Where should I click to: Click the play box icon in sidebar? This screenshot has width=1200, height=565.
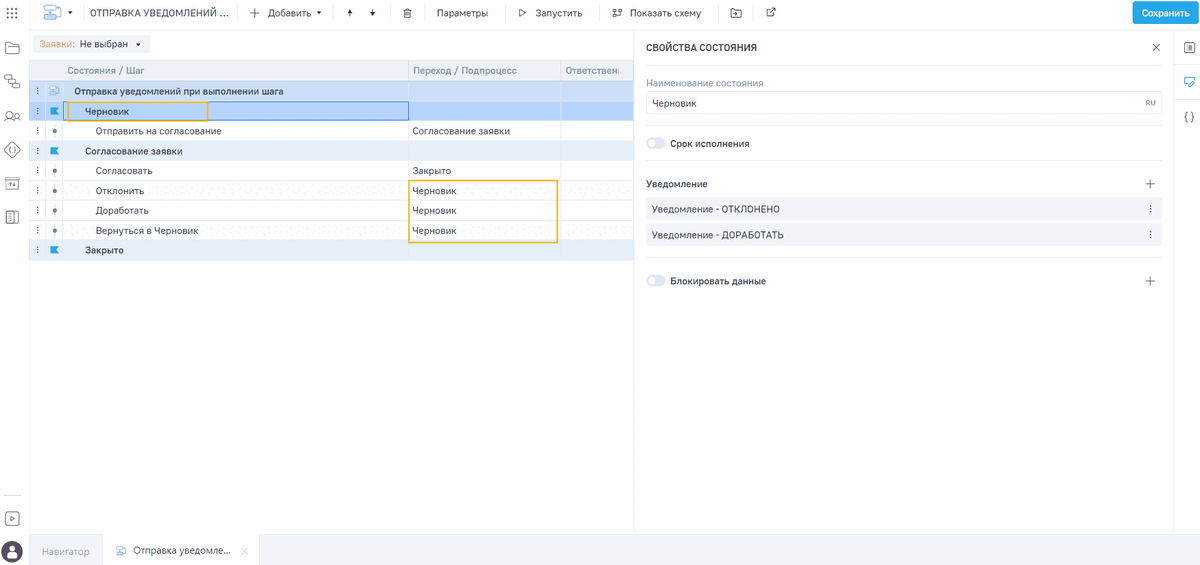point(13,519)
